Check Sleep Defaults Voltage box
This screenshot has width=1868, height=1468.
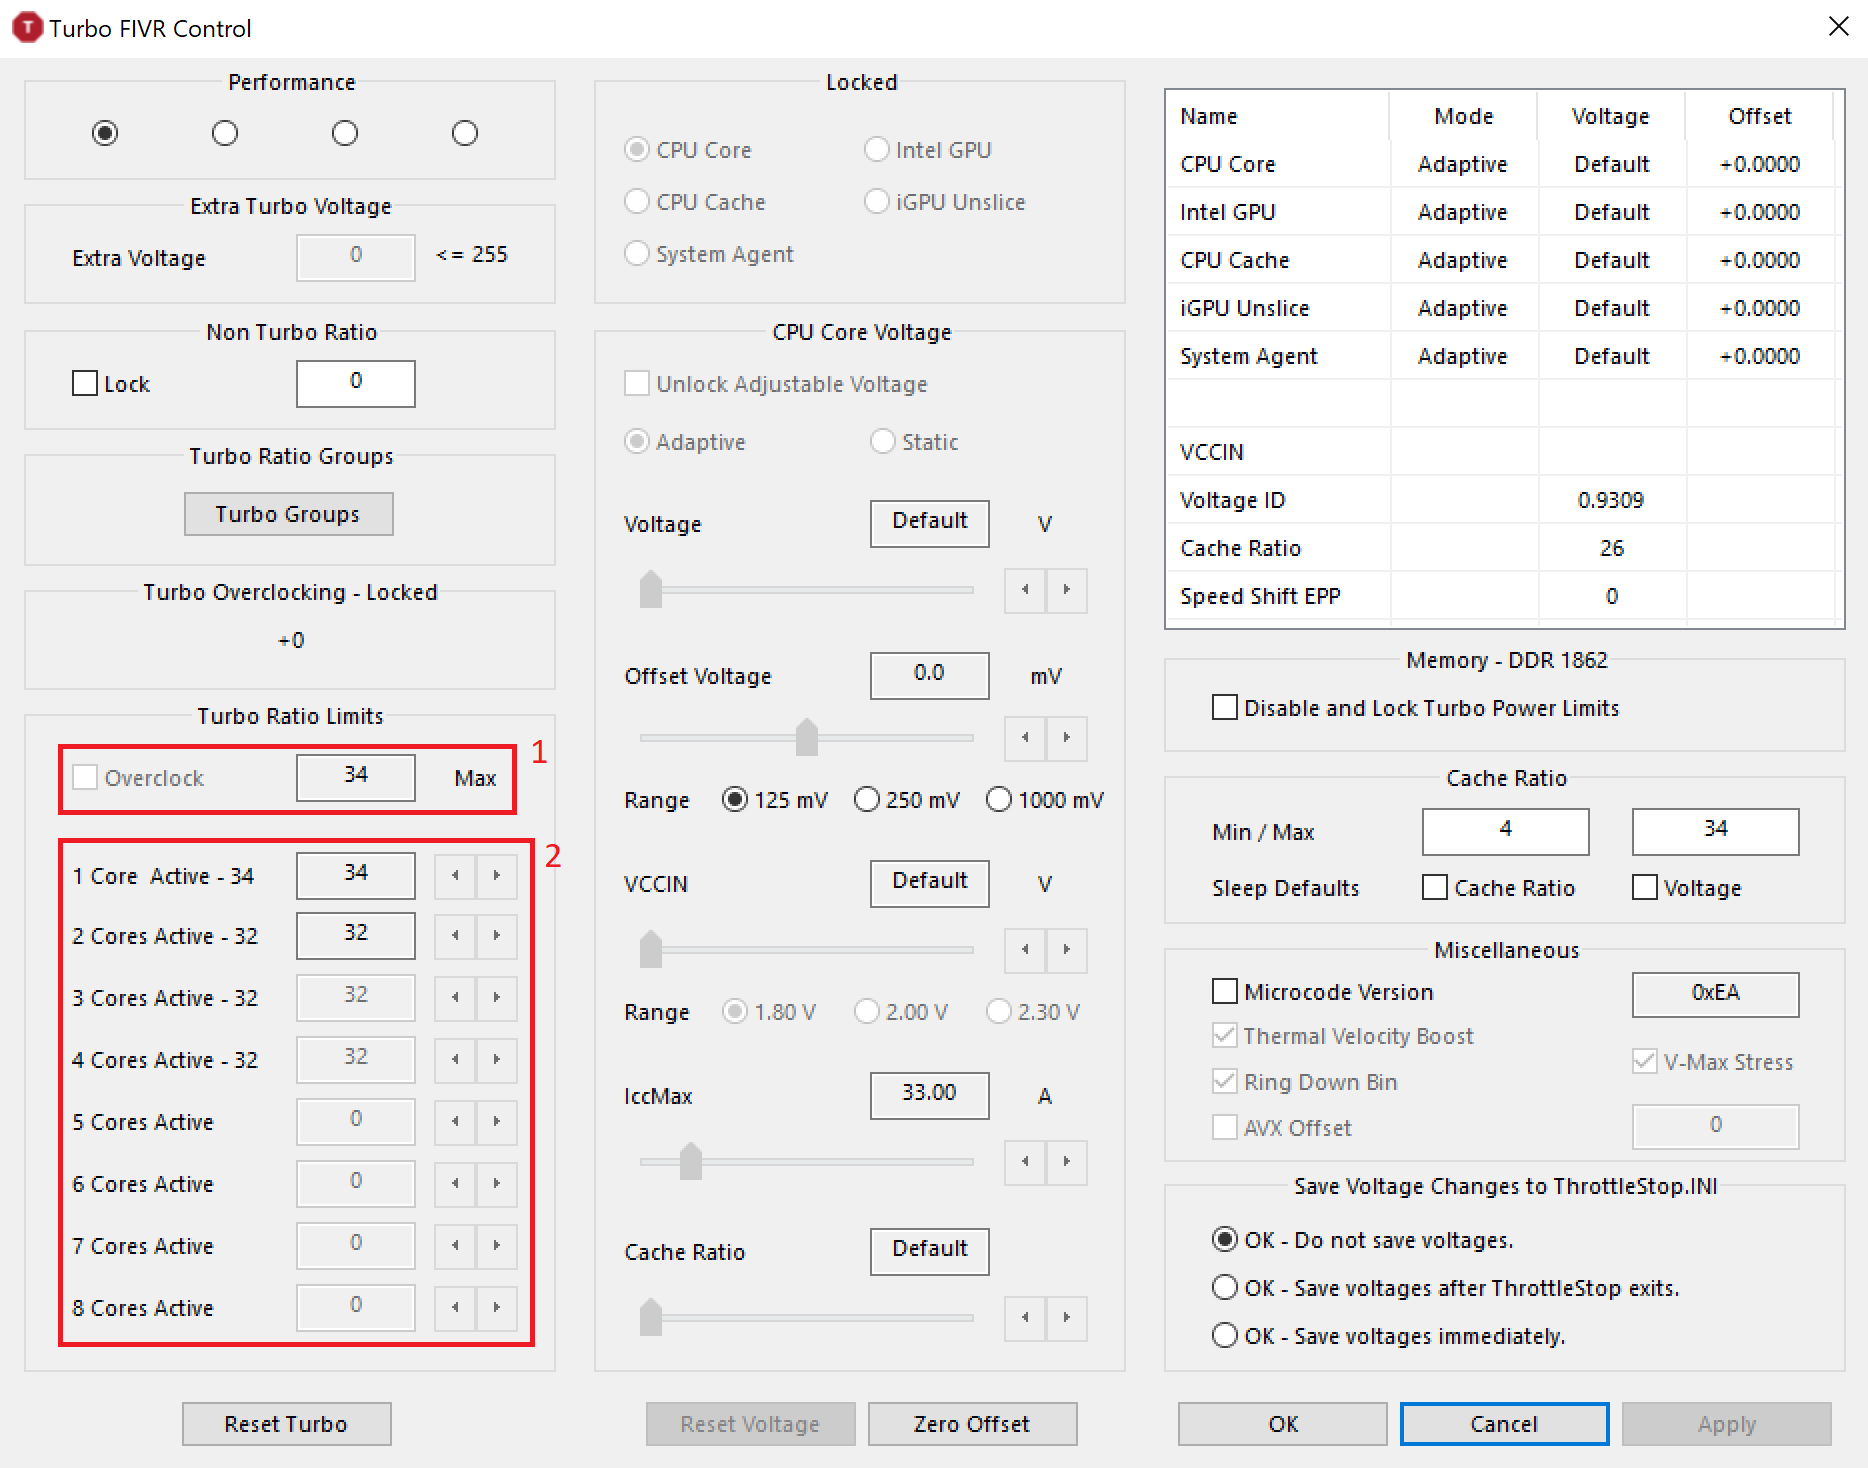pyautogui.click(x=1645, y=888)
